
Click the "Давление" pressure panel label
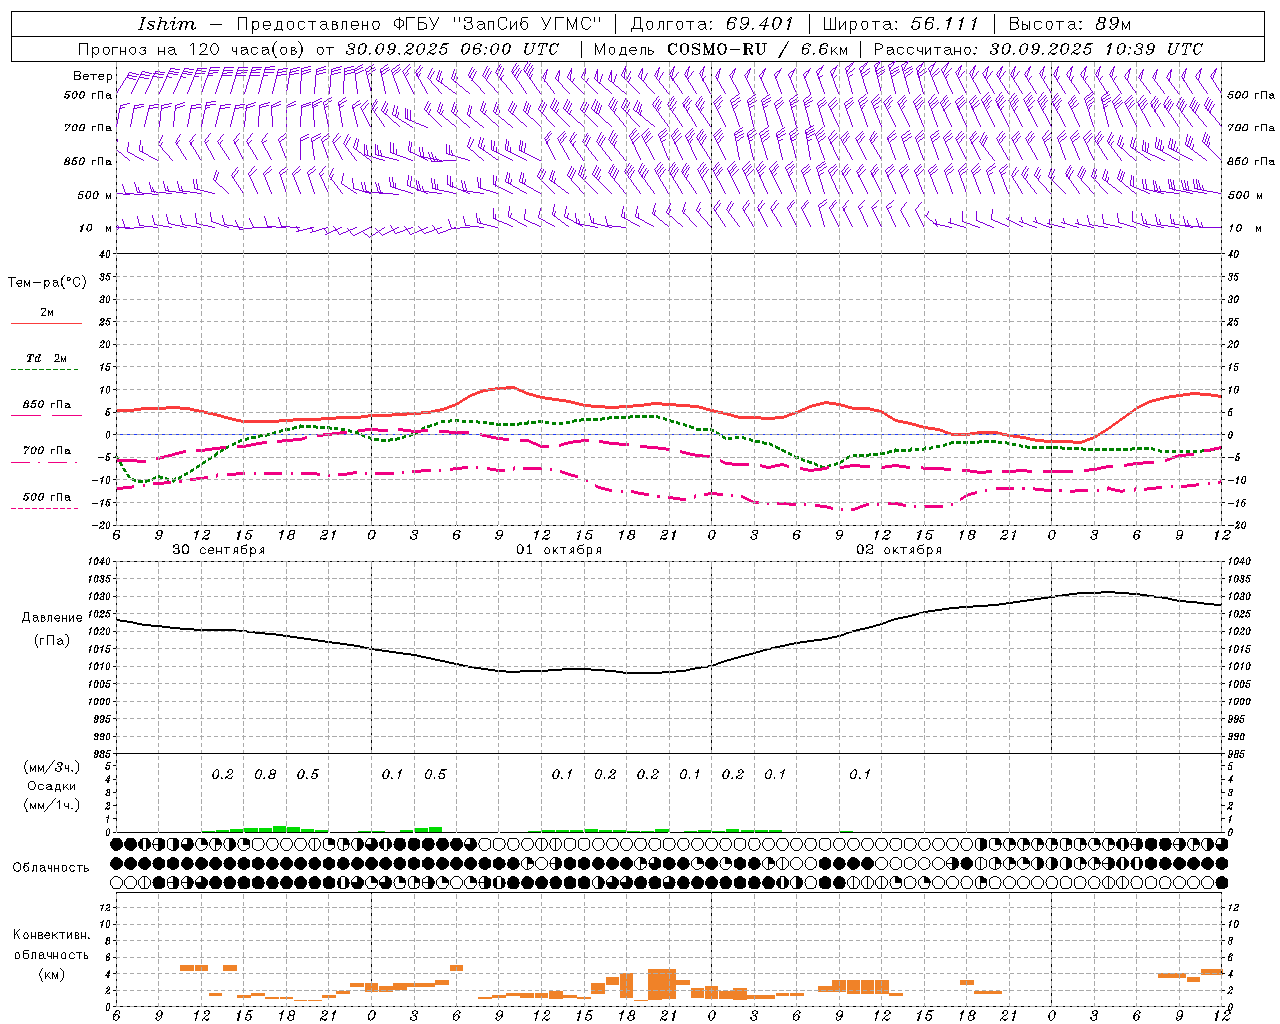coord(52,618)
